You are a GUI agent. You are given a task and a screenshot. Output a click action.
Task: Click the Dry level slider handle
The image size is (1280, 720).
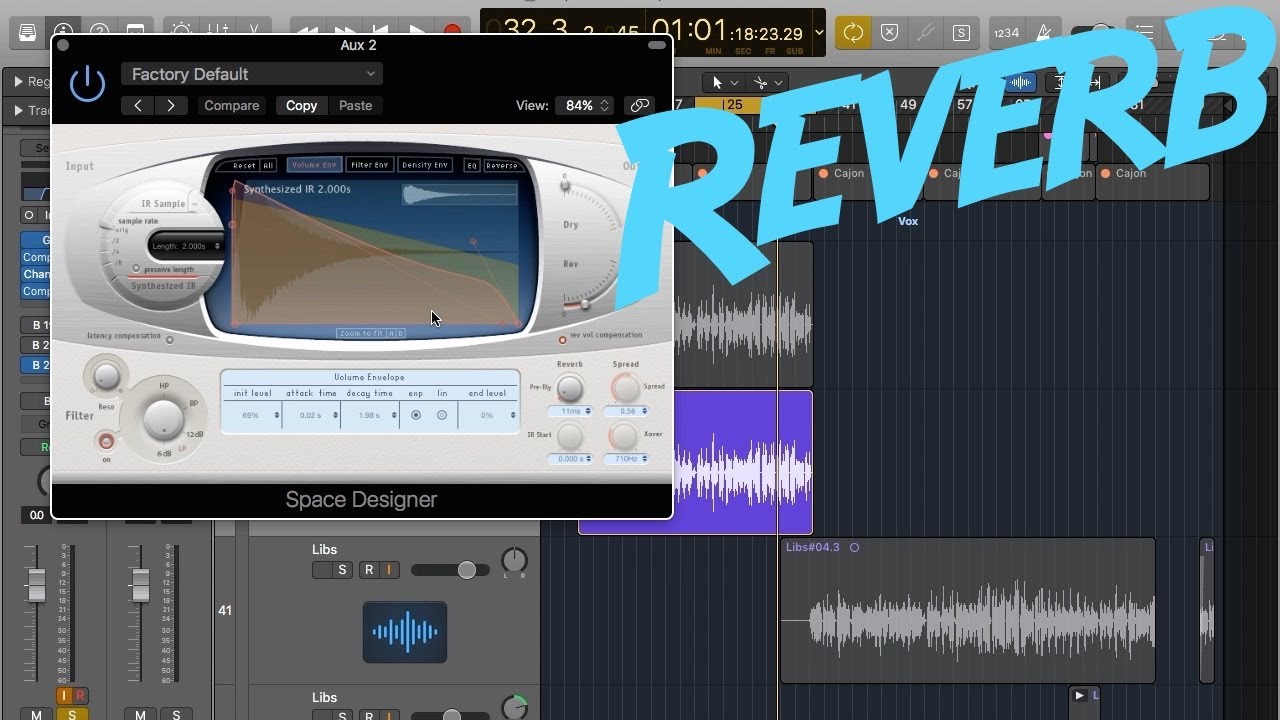click(x=565, y=185)
